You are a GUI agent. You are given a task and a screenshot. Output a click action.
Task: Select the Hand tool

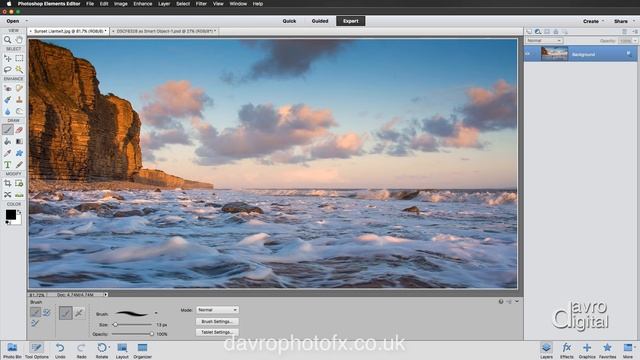point(19,40)
